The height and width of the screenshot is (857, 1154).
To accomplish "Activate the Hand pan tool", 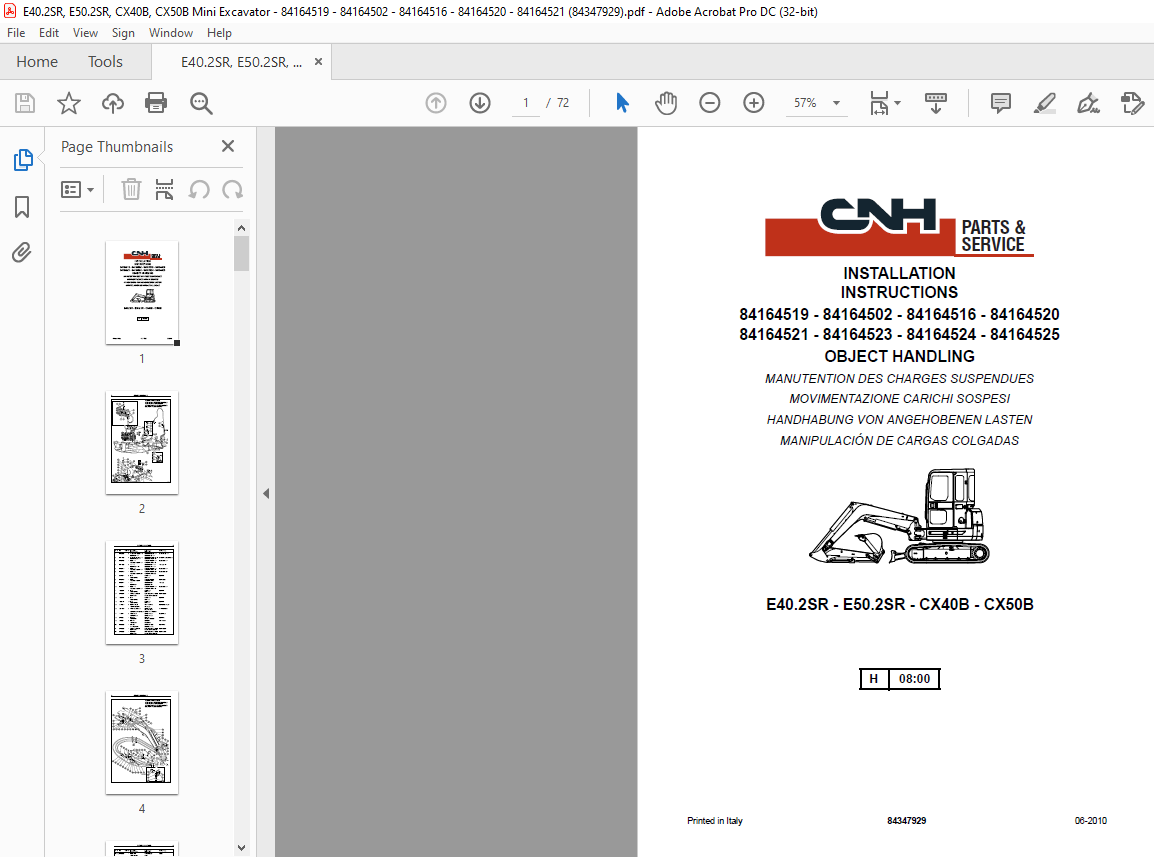I will 666,103.
